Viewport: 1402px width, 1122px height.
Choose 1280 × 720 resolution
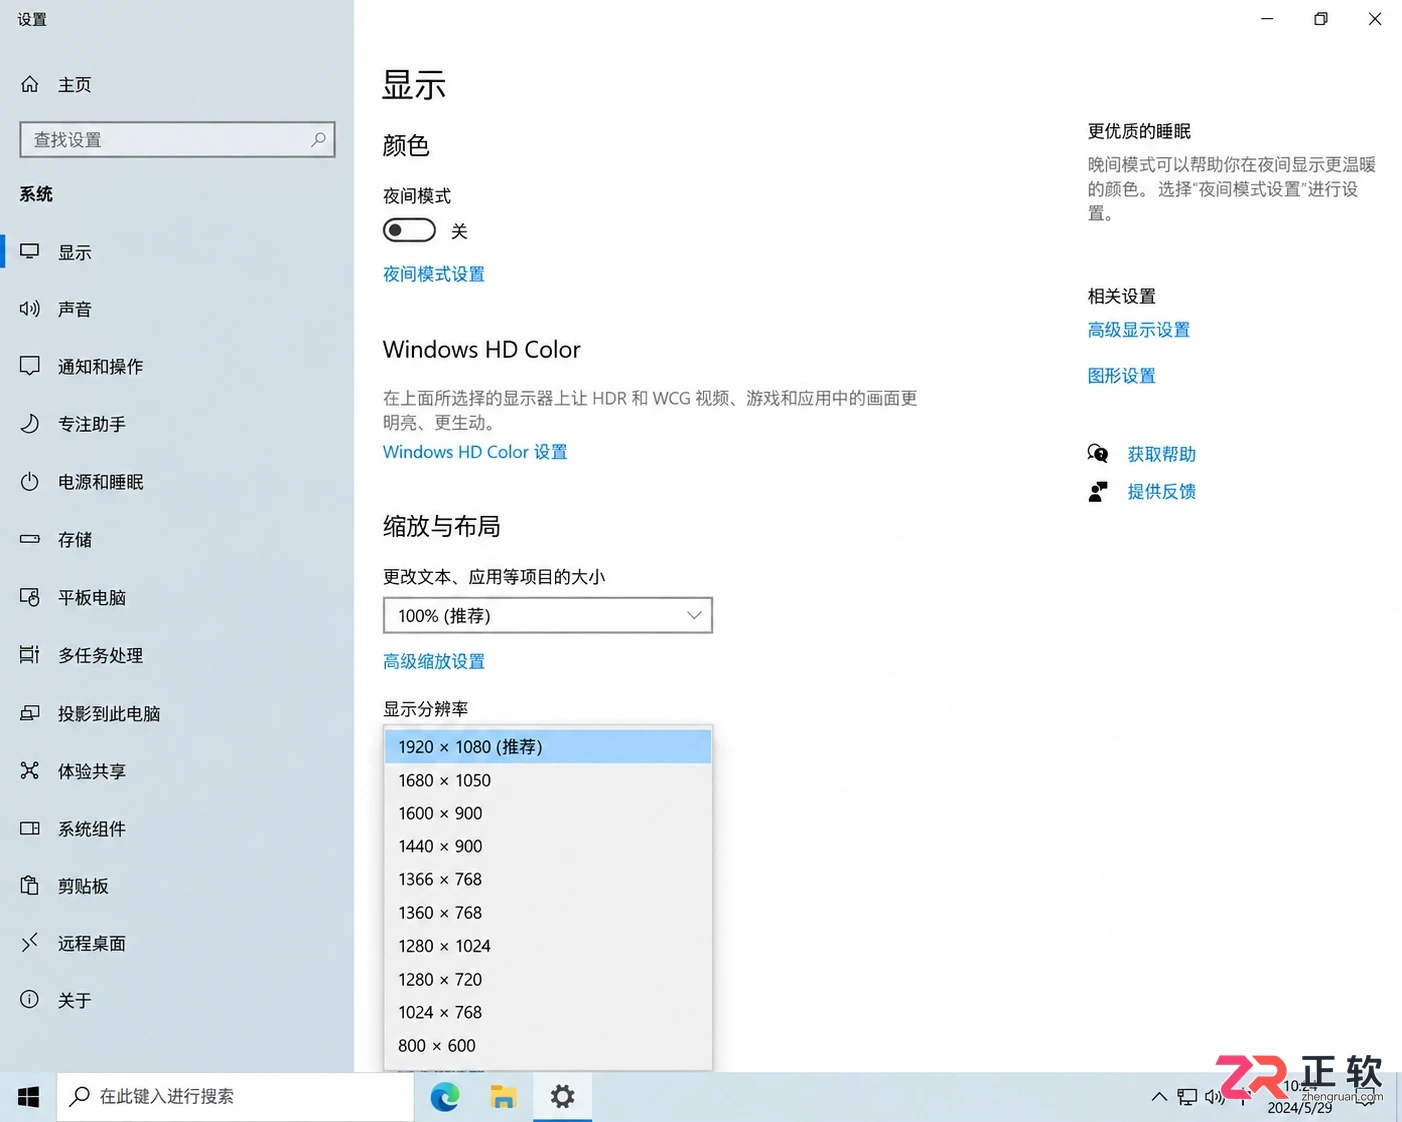click(548, 979)
